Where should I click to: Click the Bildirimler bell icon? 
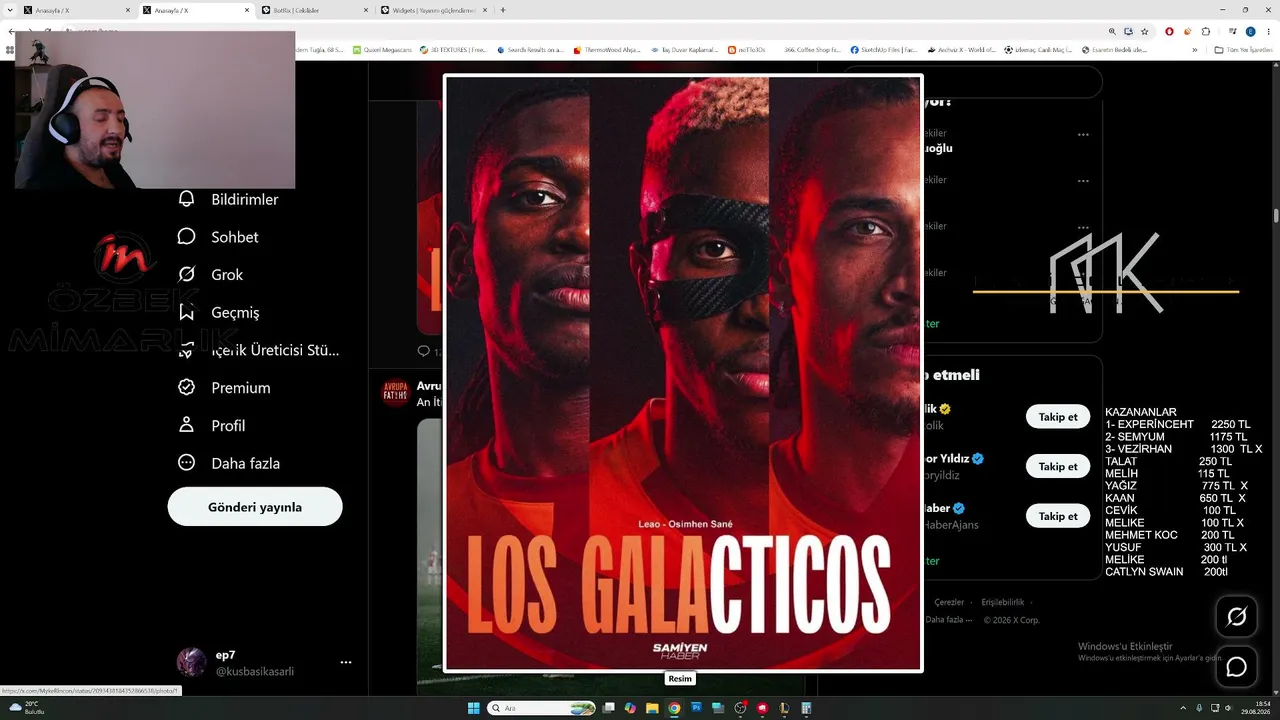(x=186, y=200)
